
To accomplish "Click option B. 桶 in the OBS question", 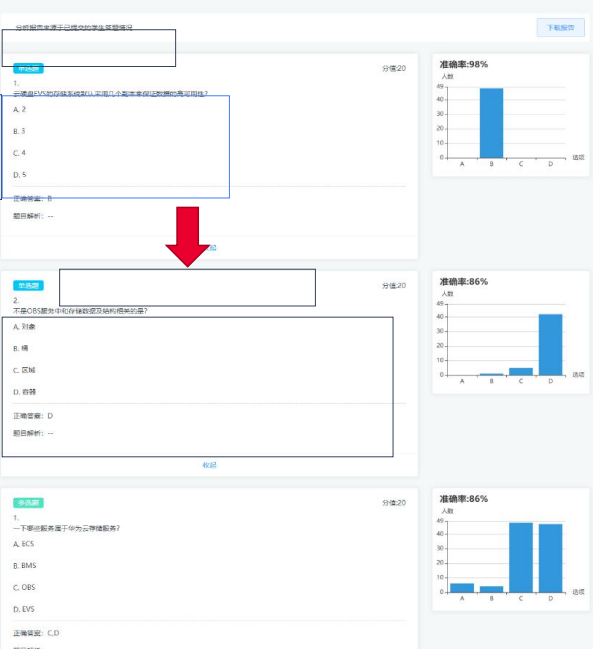I will (21, 349).
